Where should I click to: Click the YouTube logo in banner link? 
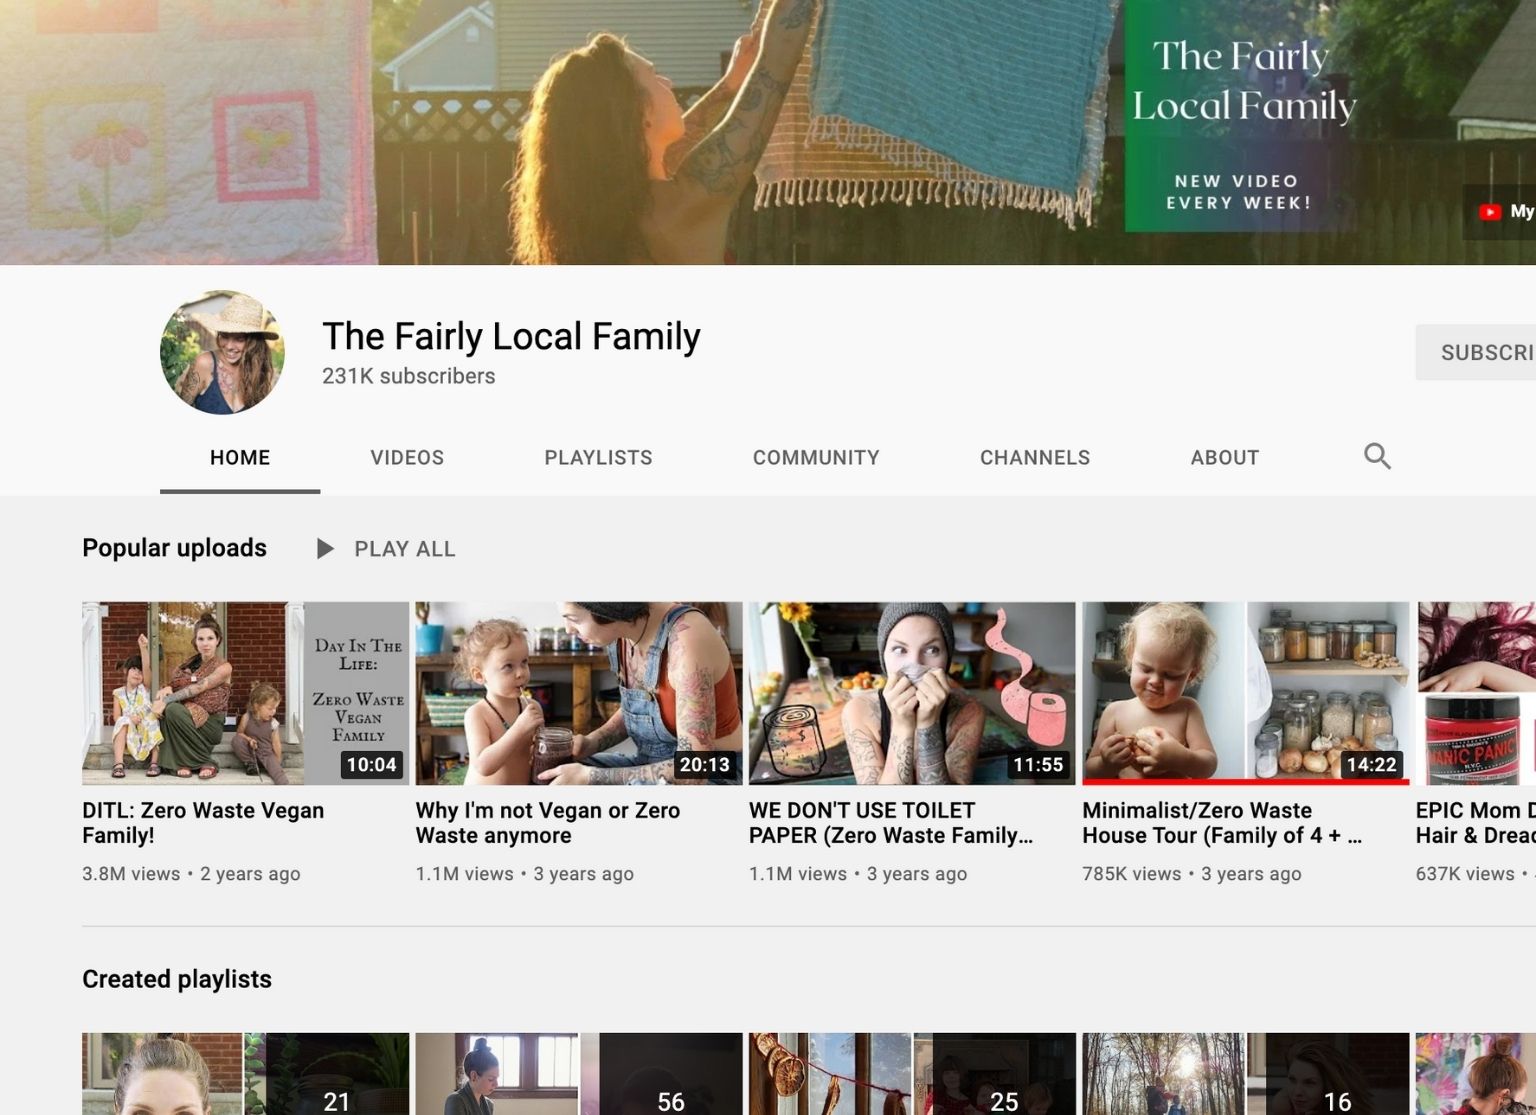(x=1490, y=211)
